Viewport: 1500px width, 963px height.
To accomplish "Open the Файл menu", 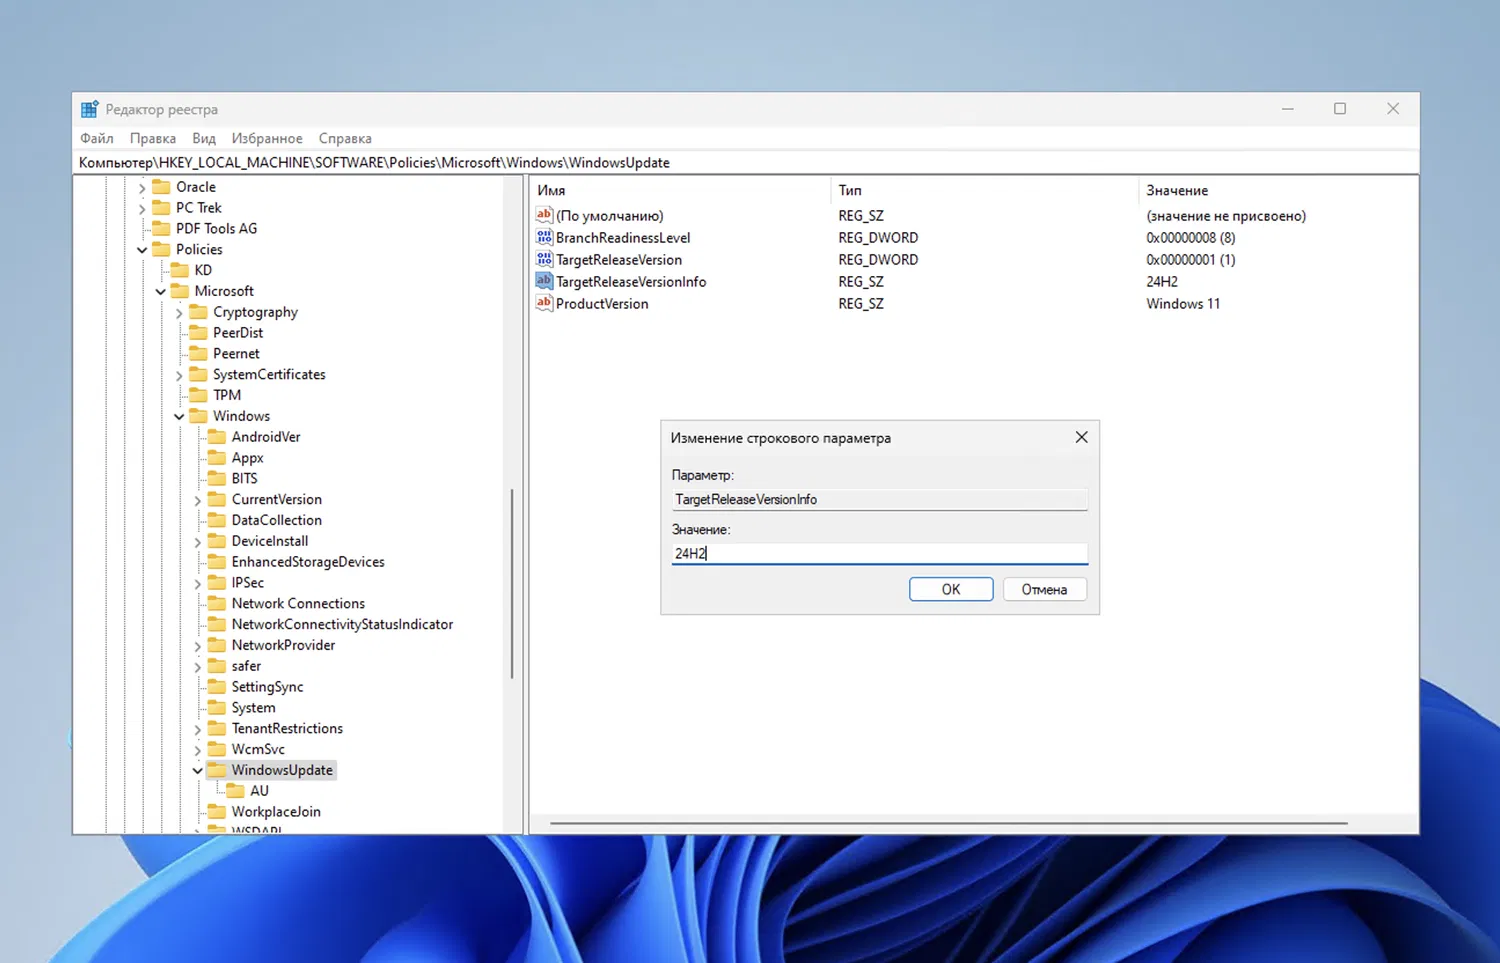I will click(97, 138).
